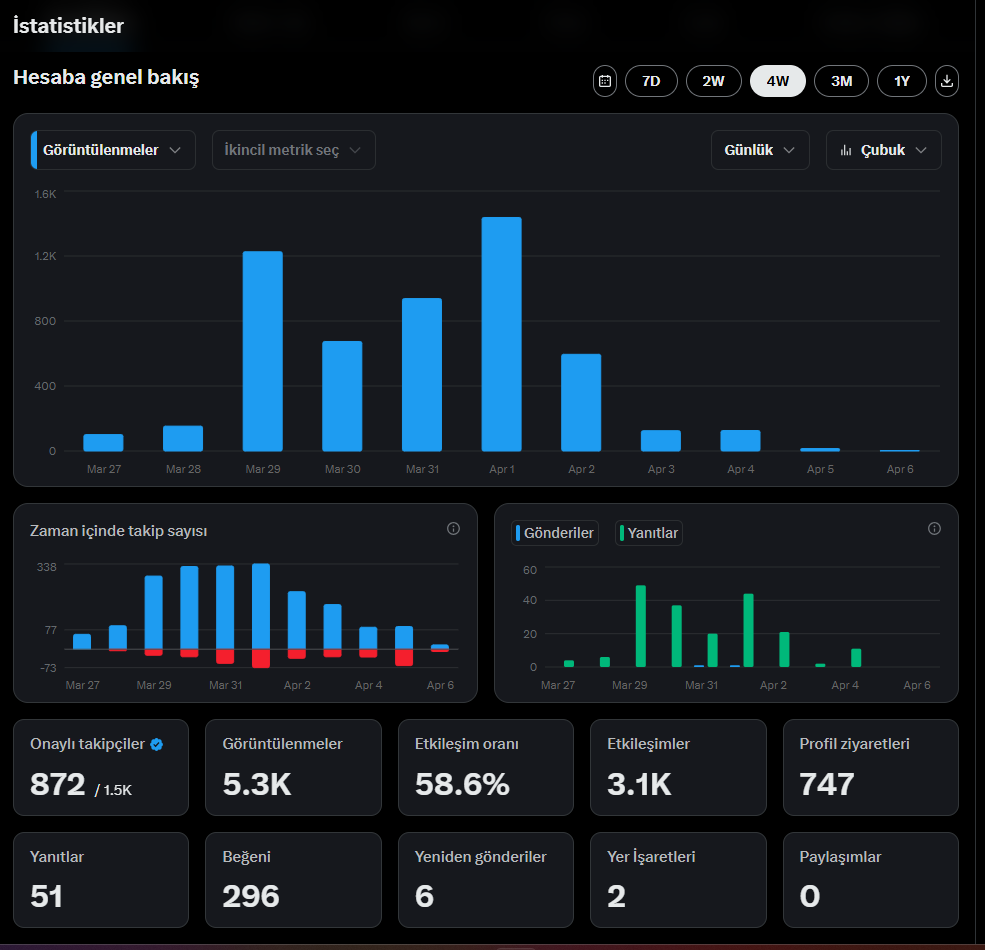This screenshot has width=985, height=950.
Task: Expand the İkincil metrik seç dropdown
Action: pyautogui.click(x=293, y=150)
